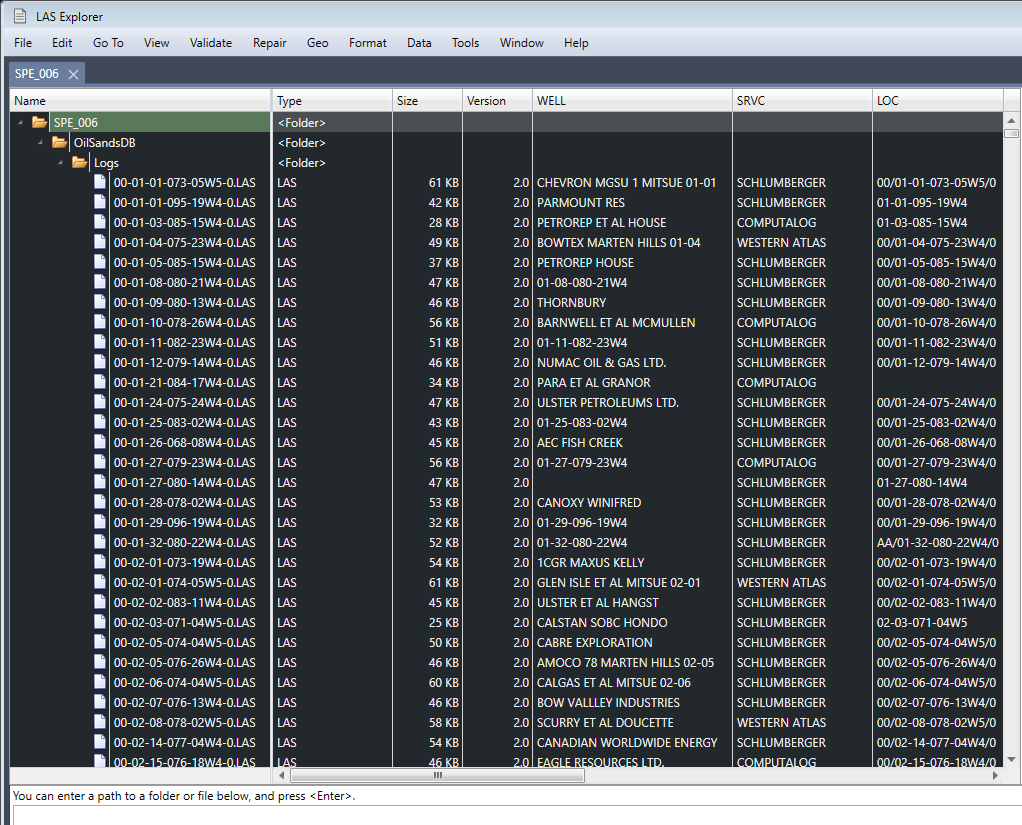Select the 00-02-08-078-02W5-0.LAS file row
The image size is (1022, 825).
coord(506,722)
